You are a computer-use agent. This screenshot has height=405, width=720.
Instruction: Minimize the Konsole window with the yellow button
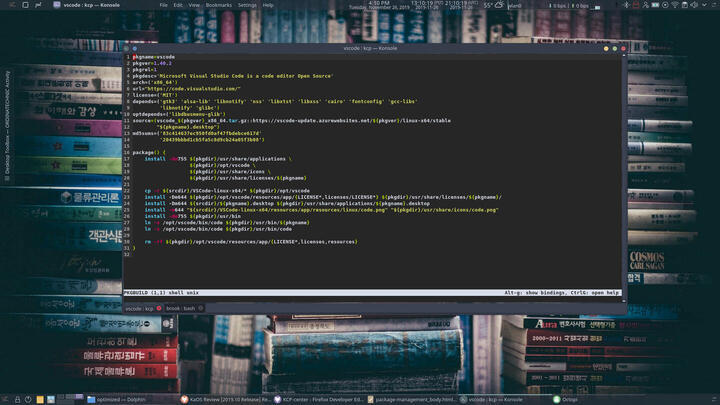(606, 48)
